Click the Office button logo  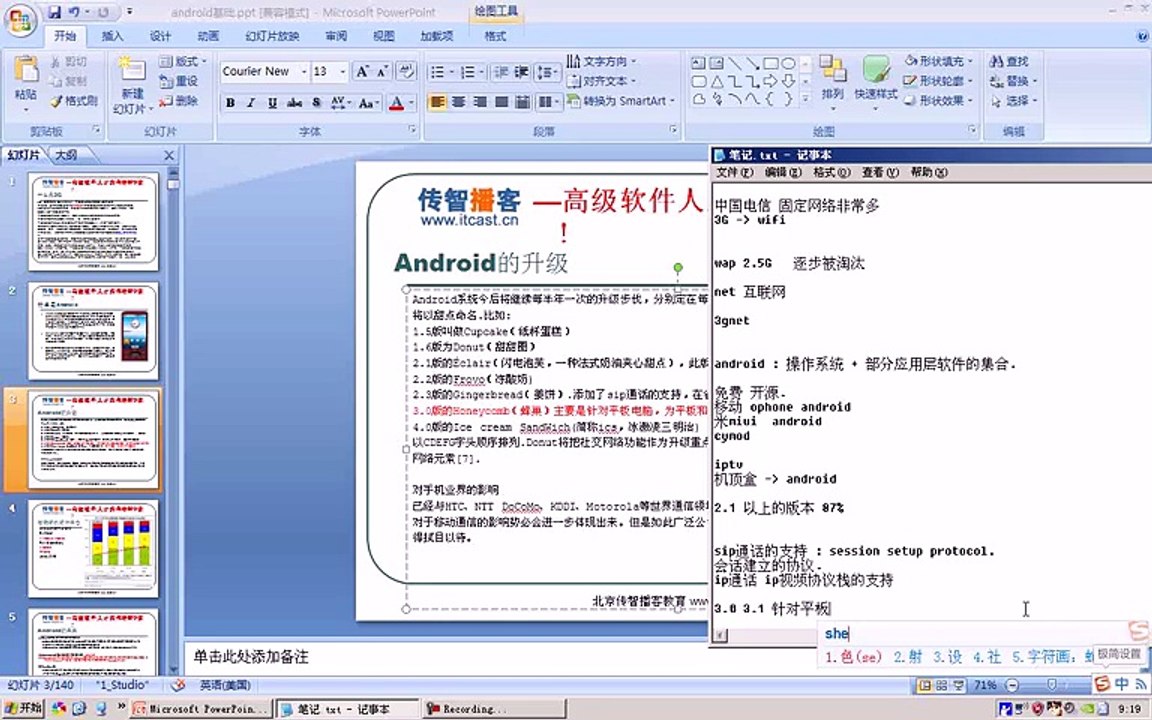point(20,20)
